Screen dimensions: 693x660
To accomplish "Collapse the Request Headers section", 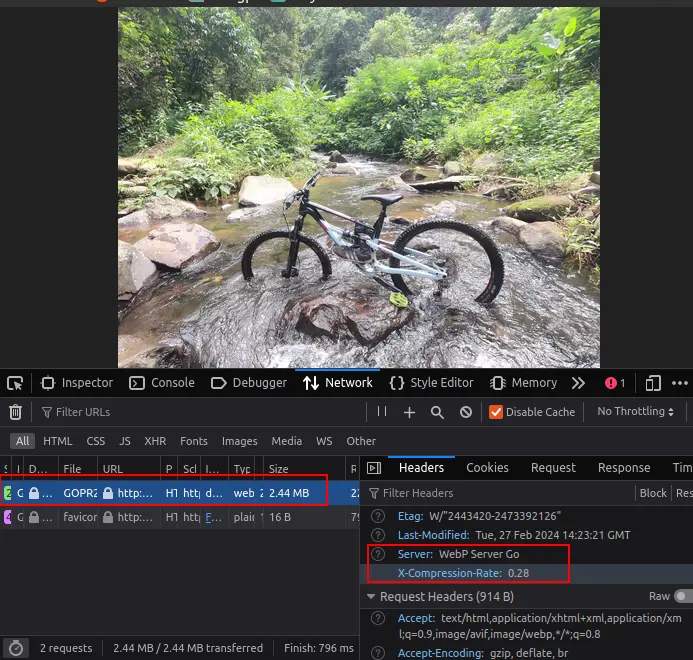I will [x=371, y=597].
